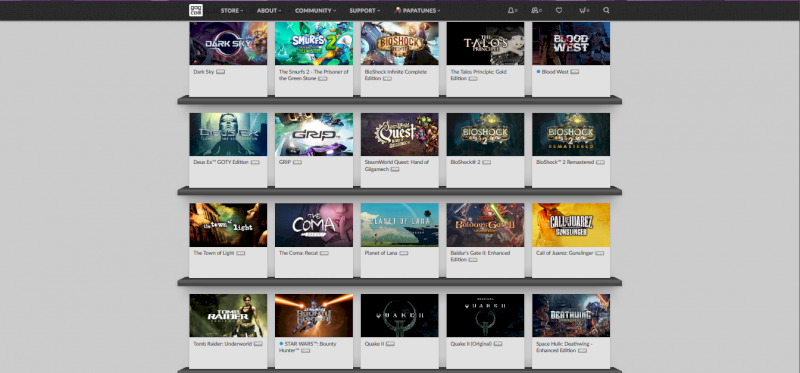Click the 'BioShock® 2' title text
The width and height of the screenshot is (800, 373).
[465, 162]
